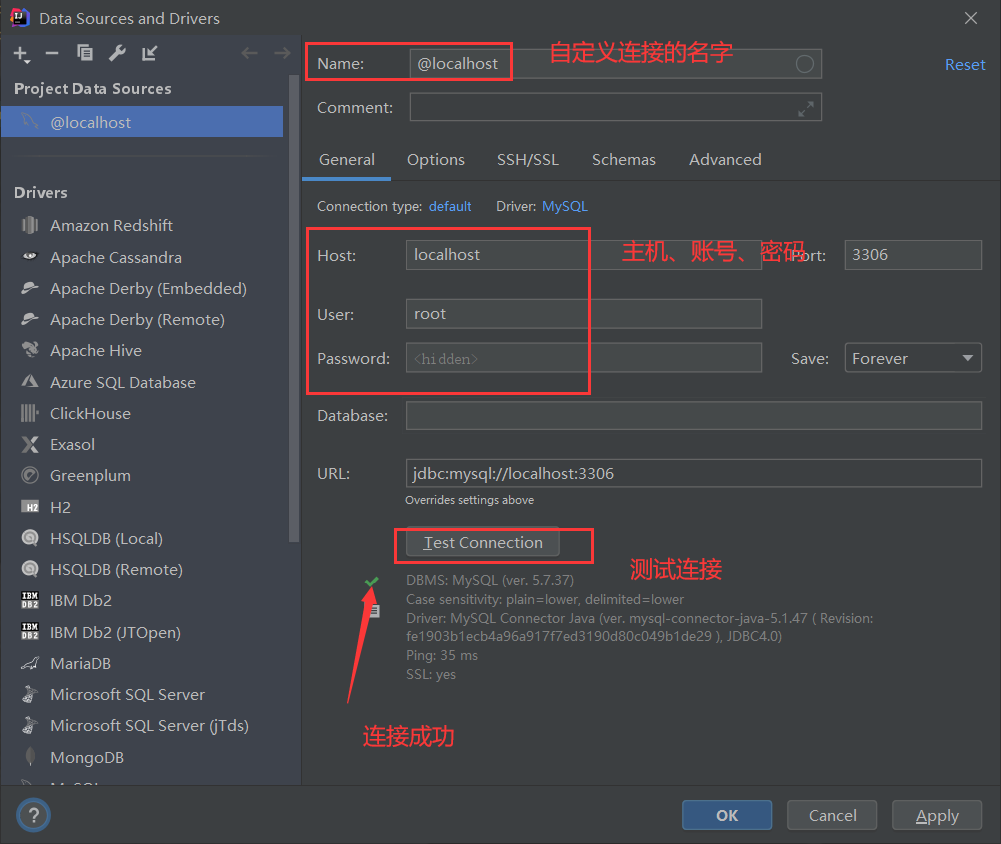Switch to the Schemas tab
1001x844 pixels.
click(623, 160)
